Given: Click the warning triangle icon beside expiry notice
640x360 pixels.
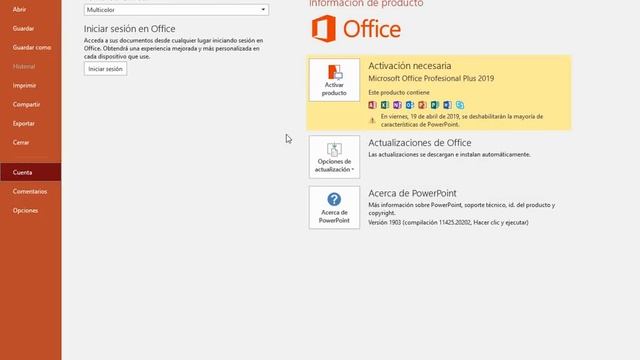Looking at the screenshot, I should 372,120.
